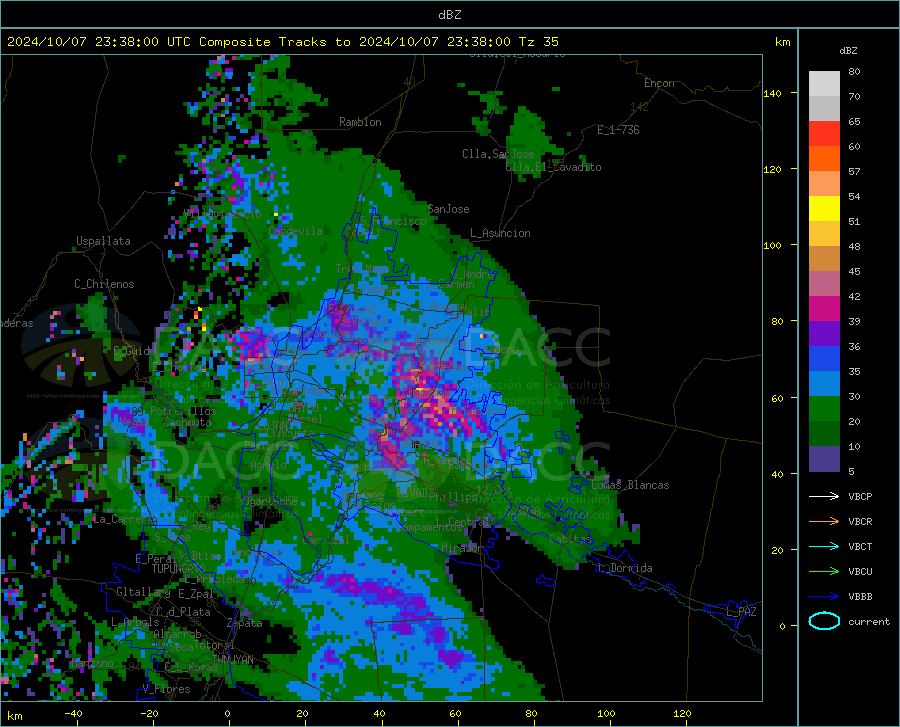Click the cyan VBCT arrow legend icon
This screenshot has height=727, width=900.
tap(824, 546)
